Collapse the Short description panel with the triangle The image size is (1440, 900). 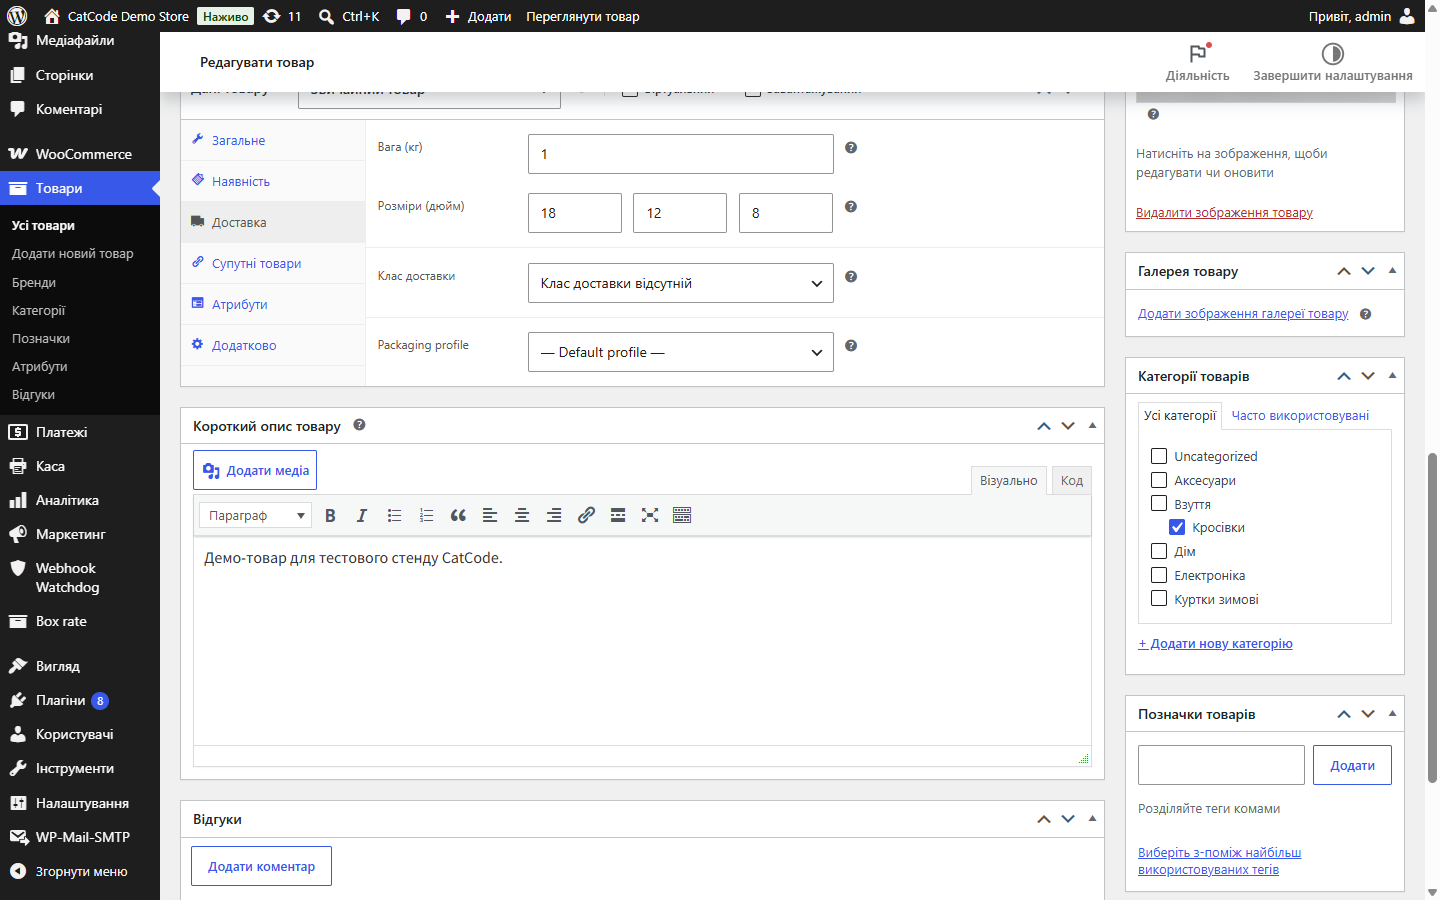point(1092,426)
